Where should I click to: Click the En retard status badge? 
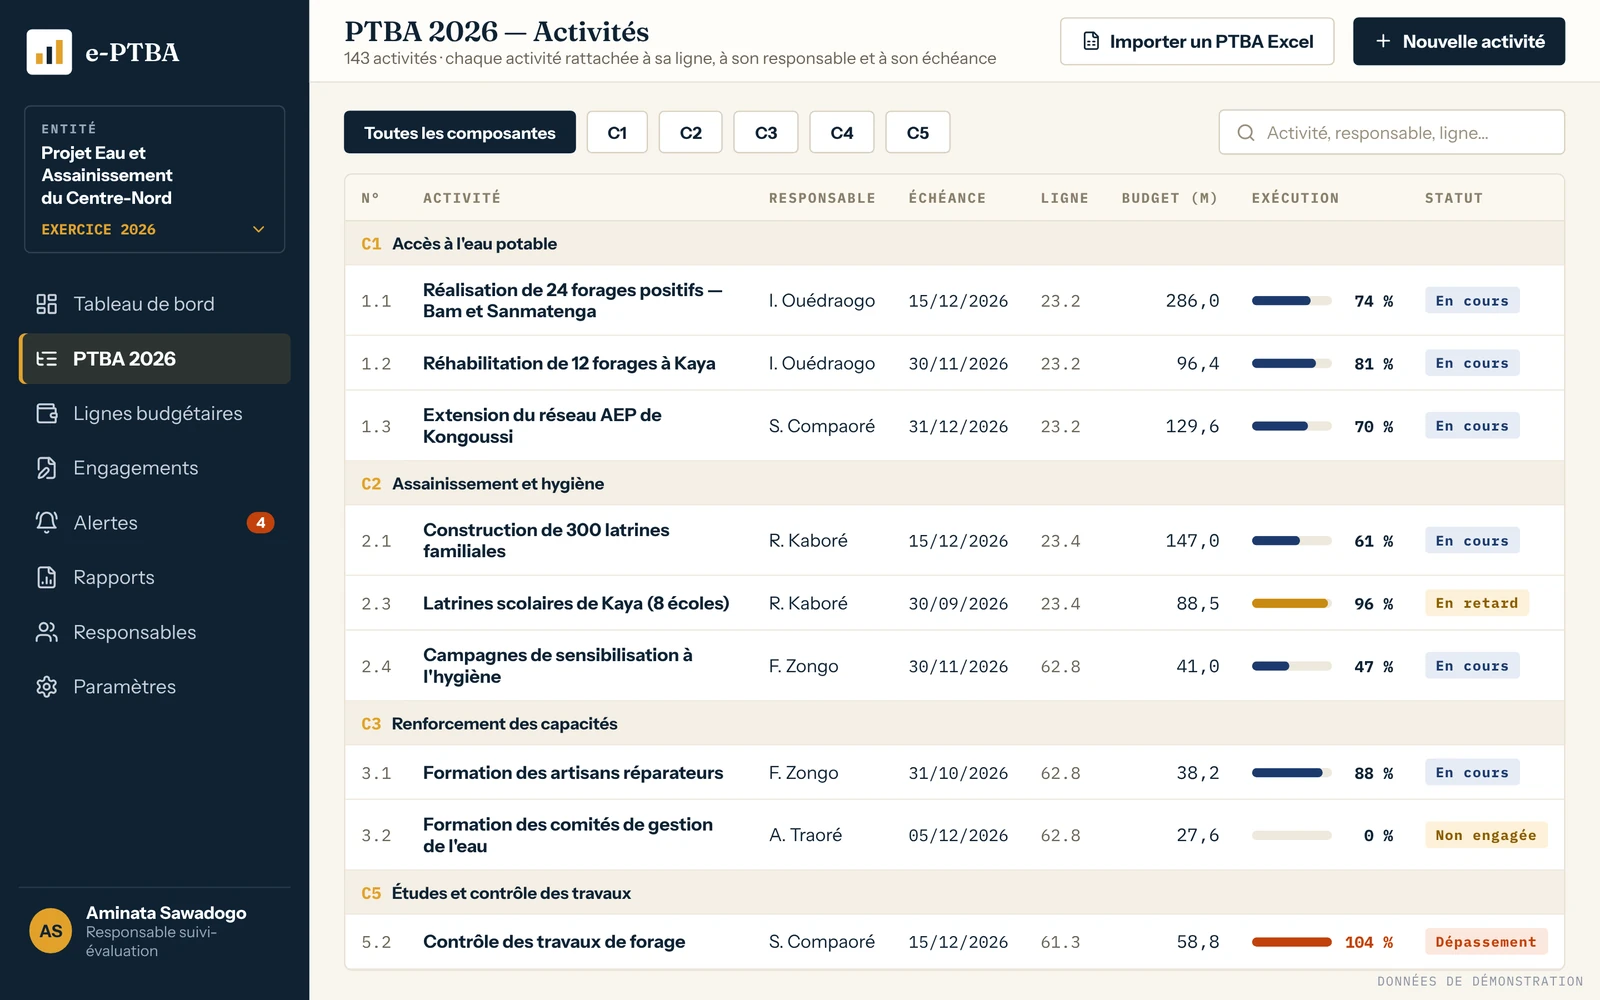coord(1477,603)
